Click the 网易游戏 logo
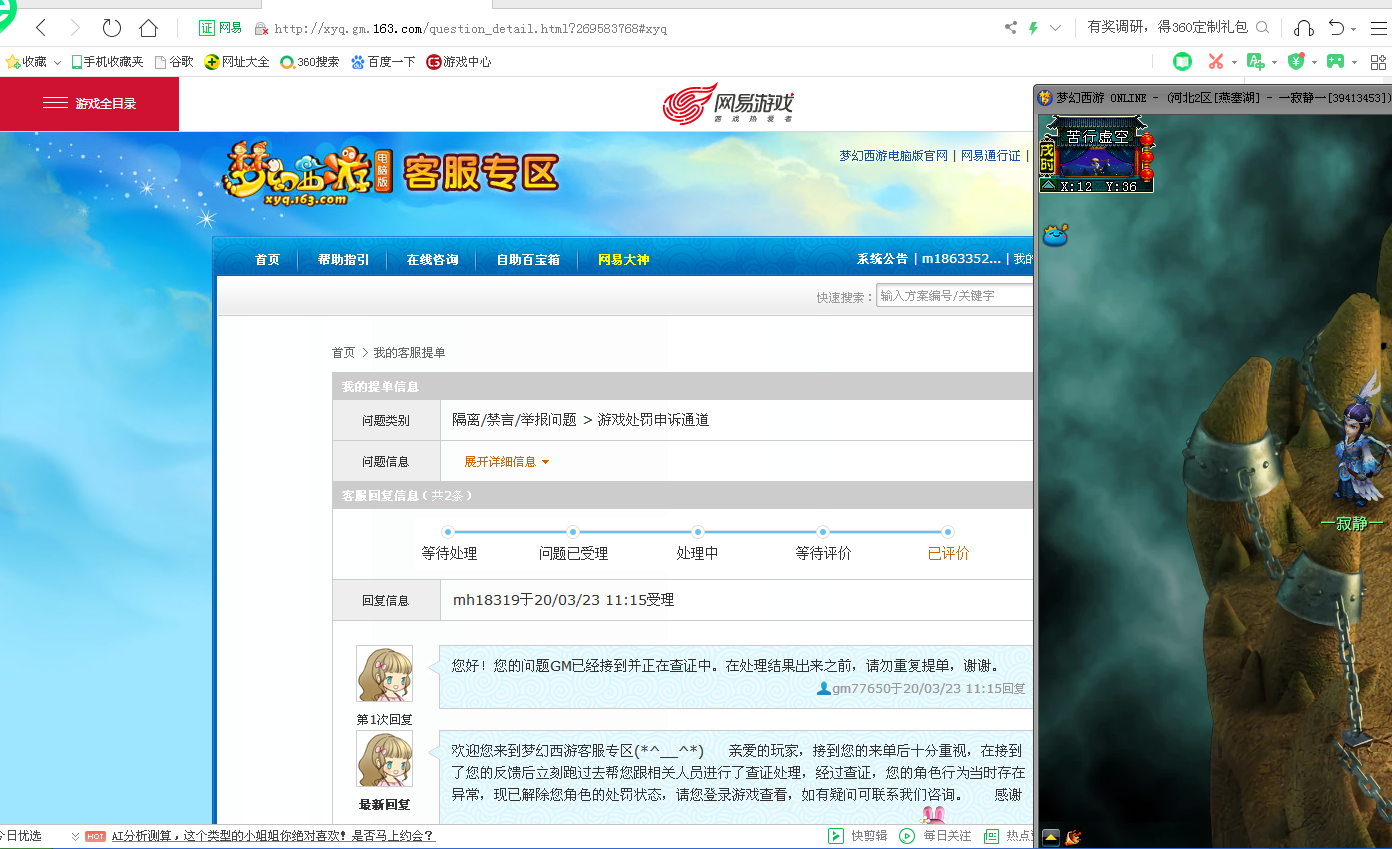 point(729,103)
